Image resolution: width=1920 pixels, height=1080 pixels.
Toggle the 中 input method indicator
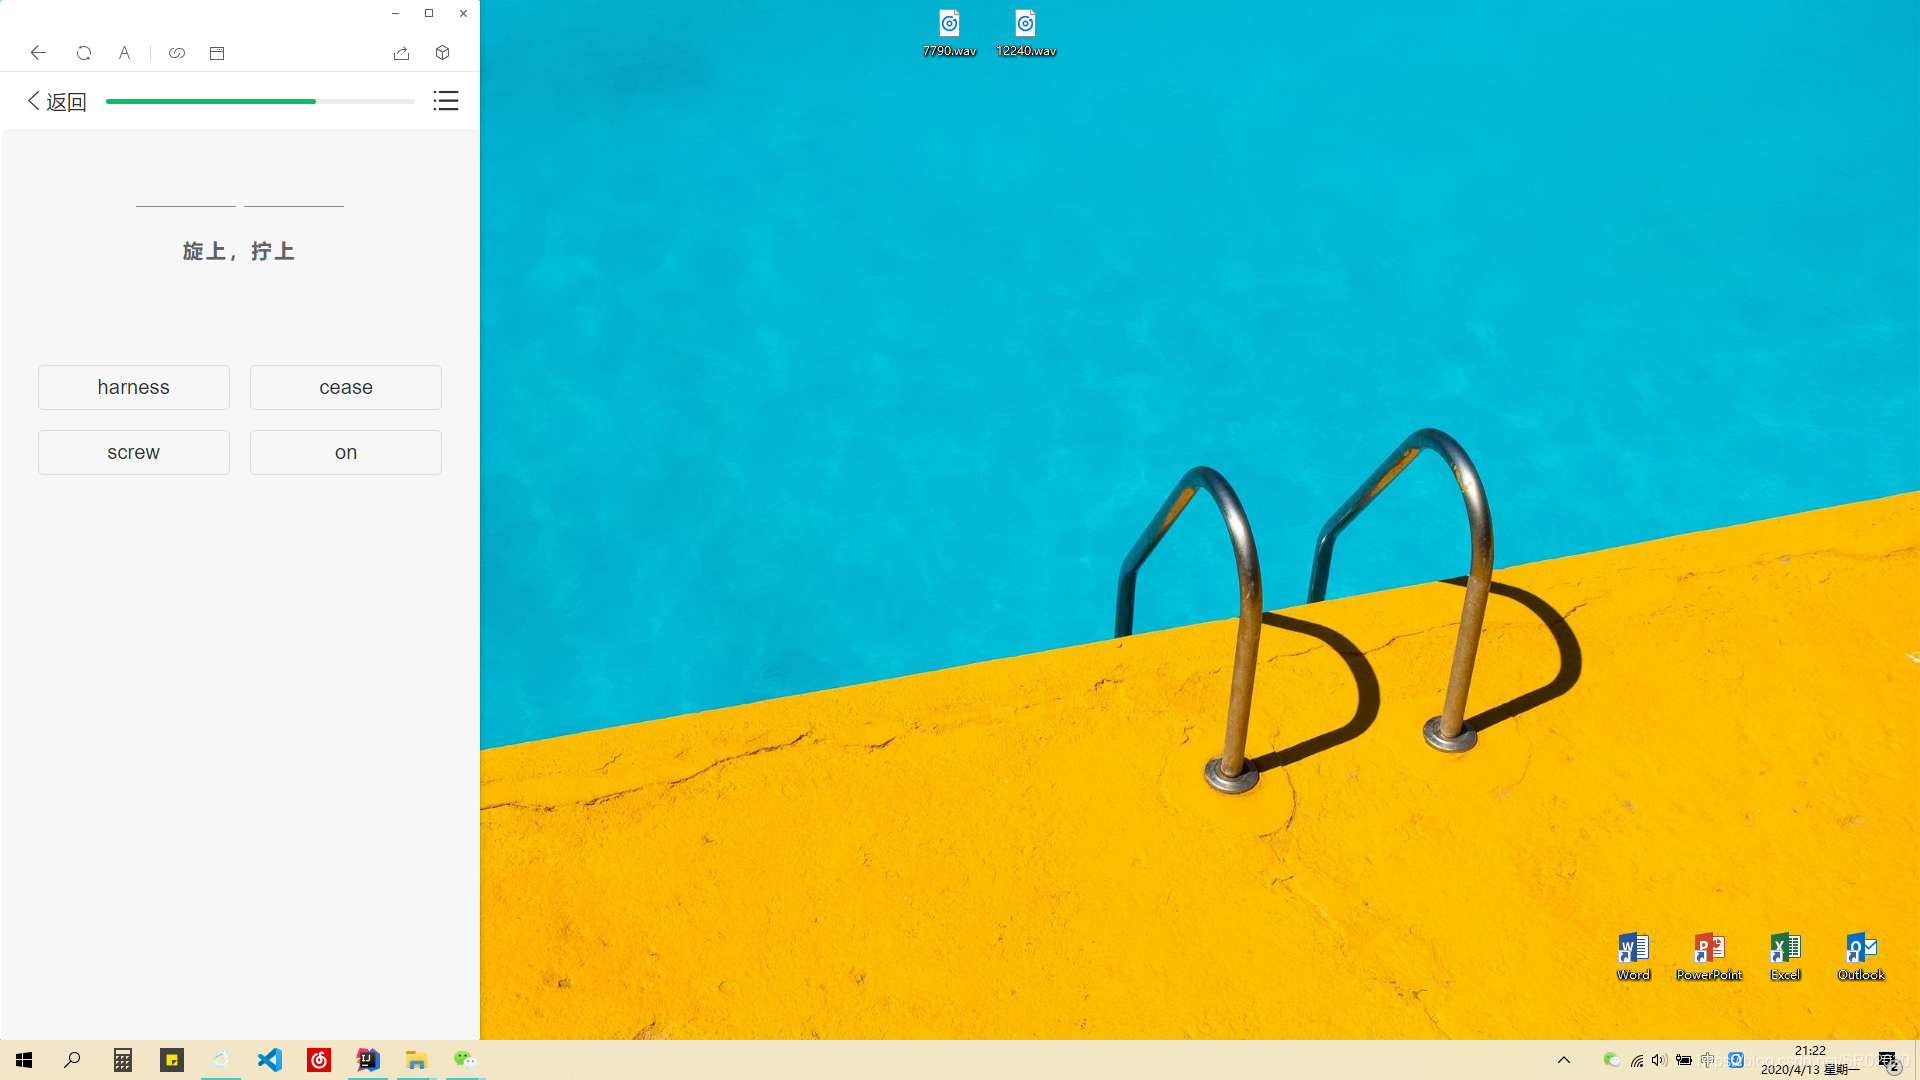point(1708,1060)
